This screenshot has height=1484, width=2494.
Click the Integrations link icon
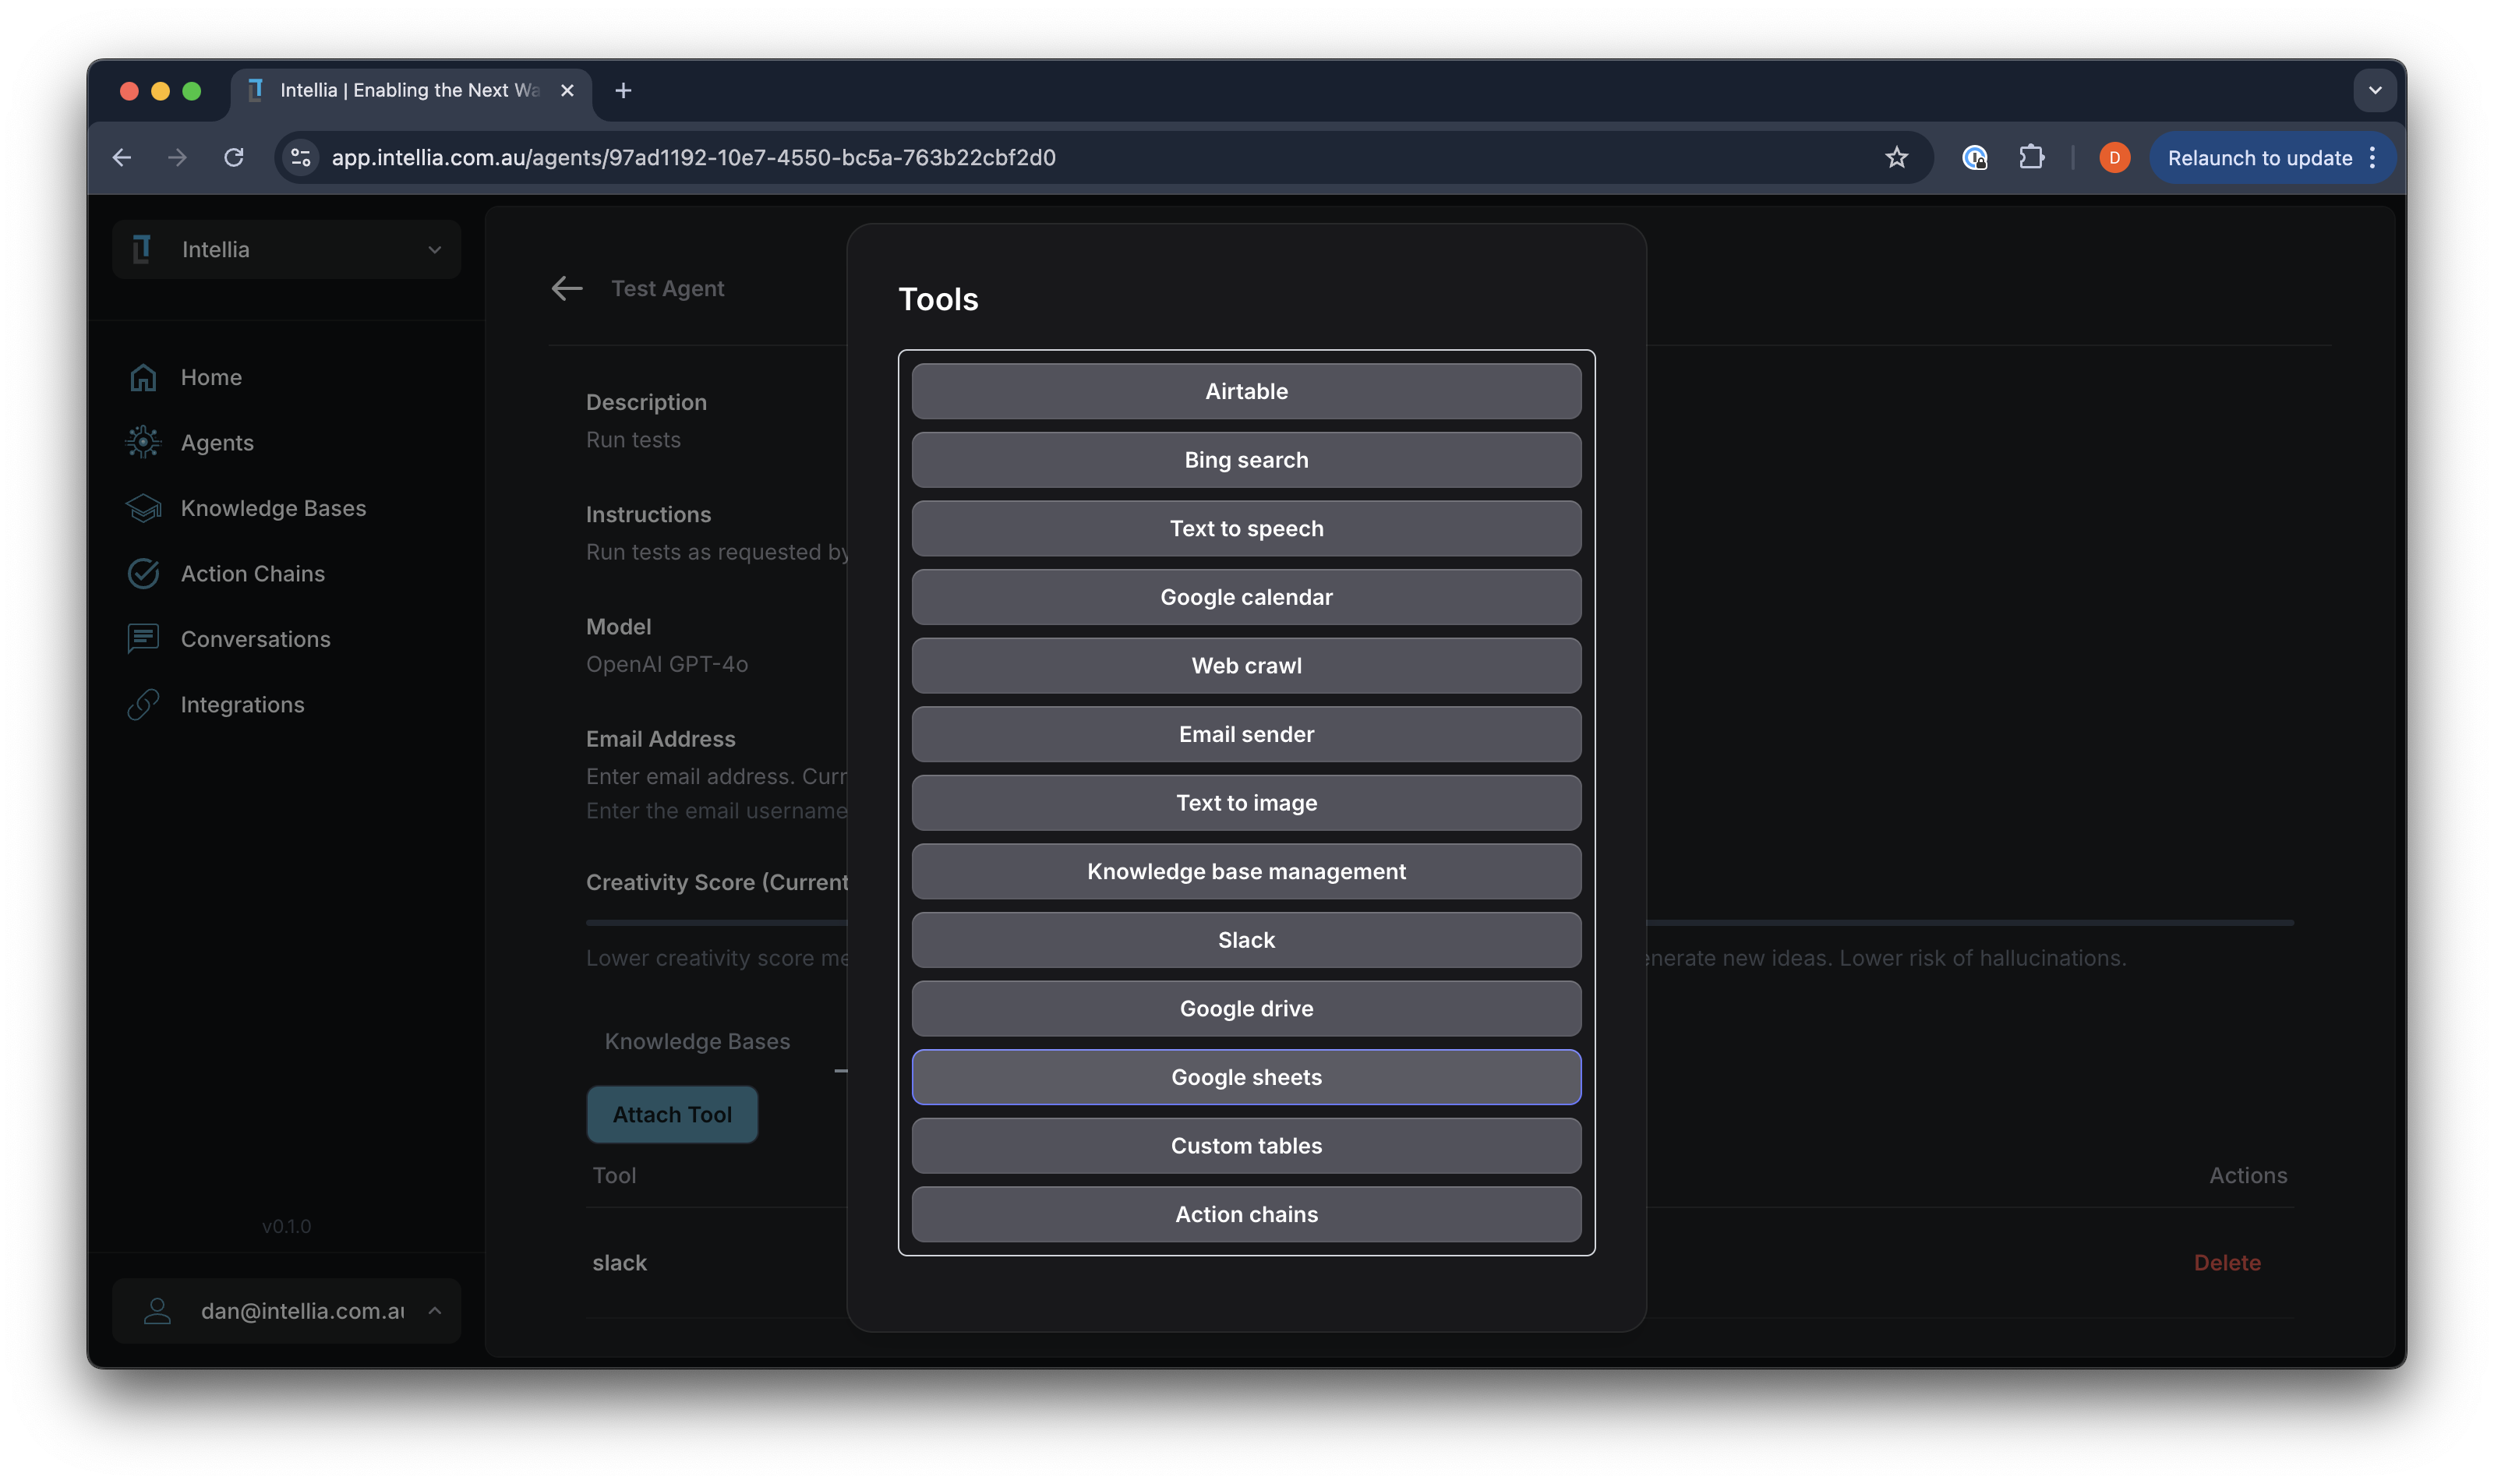point(143,704)
